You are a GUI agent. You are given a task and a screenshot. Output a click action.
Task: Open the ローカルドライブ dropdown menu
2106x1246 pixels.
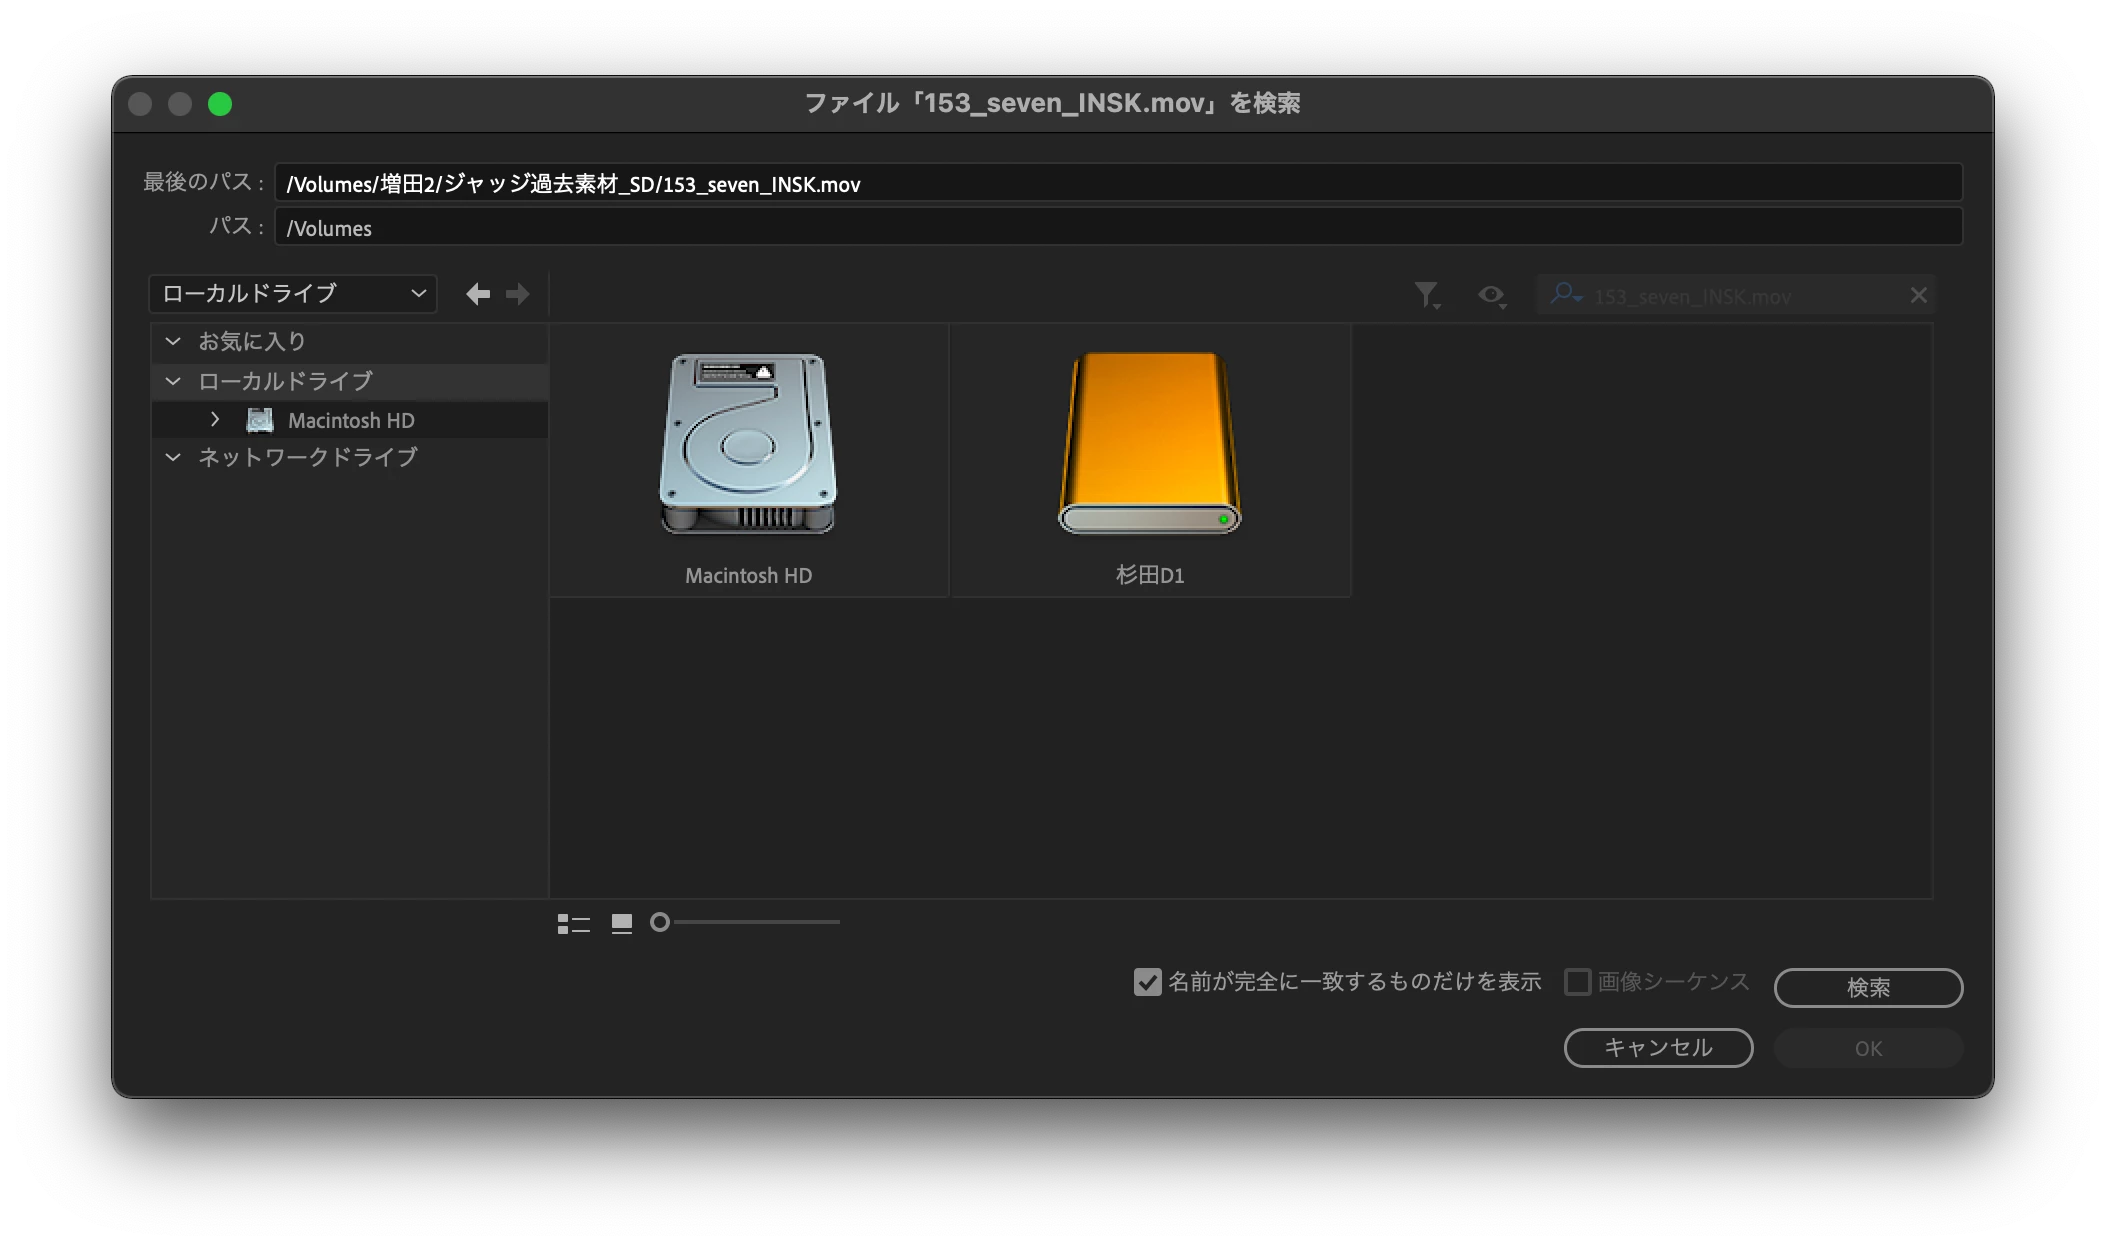click(293, 294)
